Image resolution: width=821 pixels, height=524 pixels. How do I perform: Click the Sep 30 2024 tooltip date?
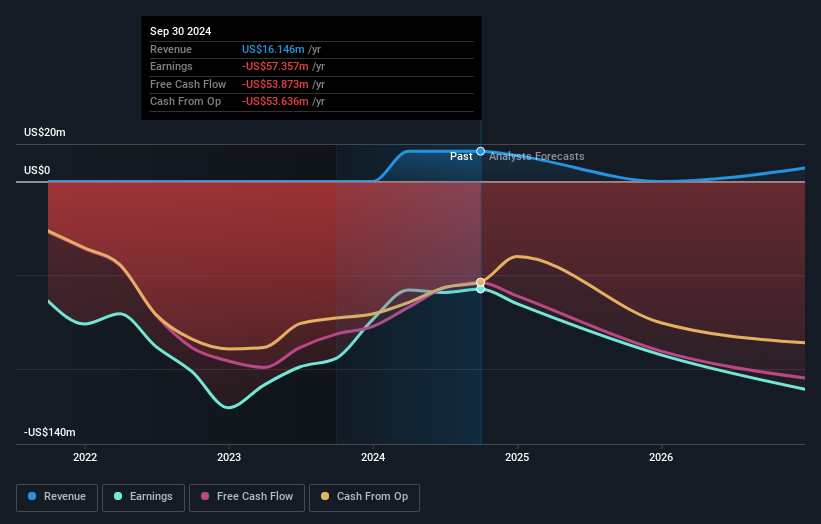tap(181, 31)
